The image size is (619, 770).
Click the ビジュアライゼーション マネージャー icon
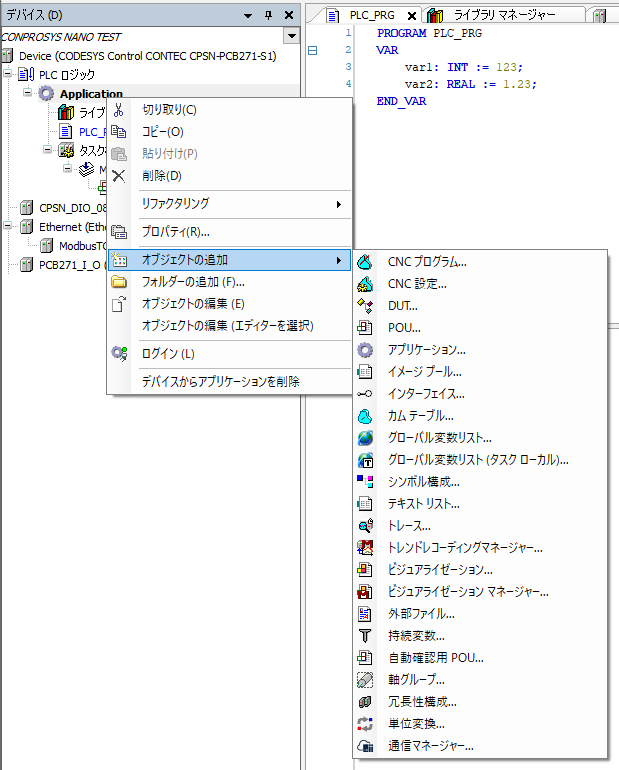365,592
